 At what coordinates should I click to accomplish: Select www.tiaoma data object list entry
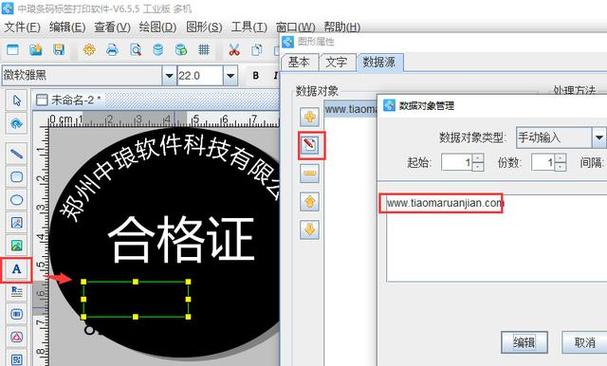350,109
